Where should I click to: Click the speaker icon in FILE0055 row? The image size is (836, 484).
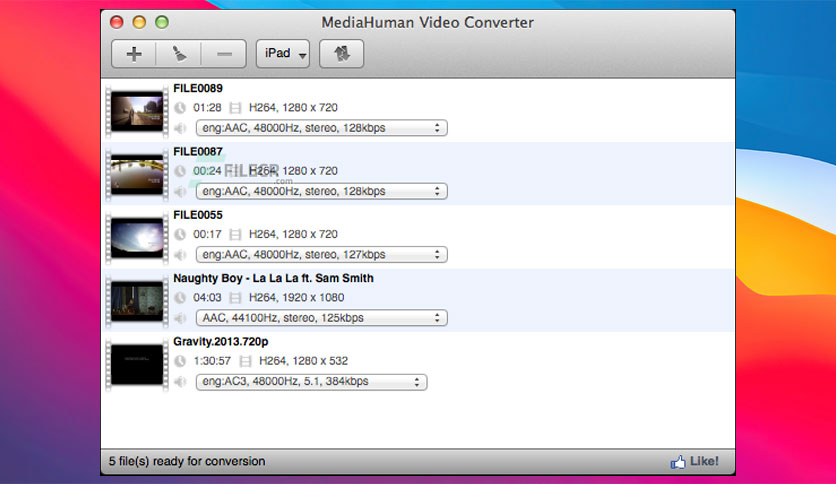pos(180,255)
